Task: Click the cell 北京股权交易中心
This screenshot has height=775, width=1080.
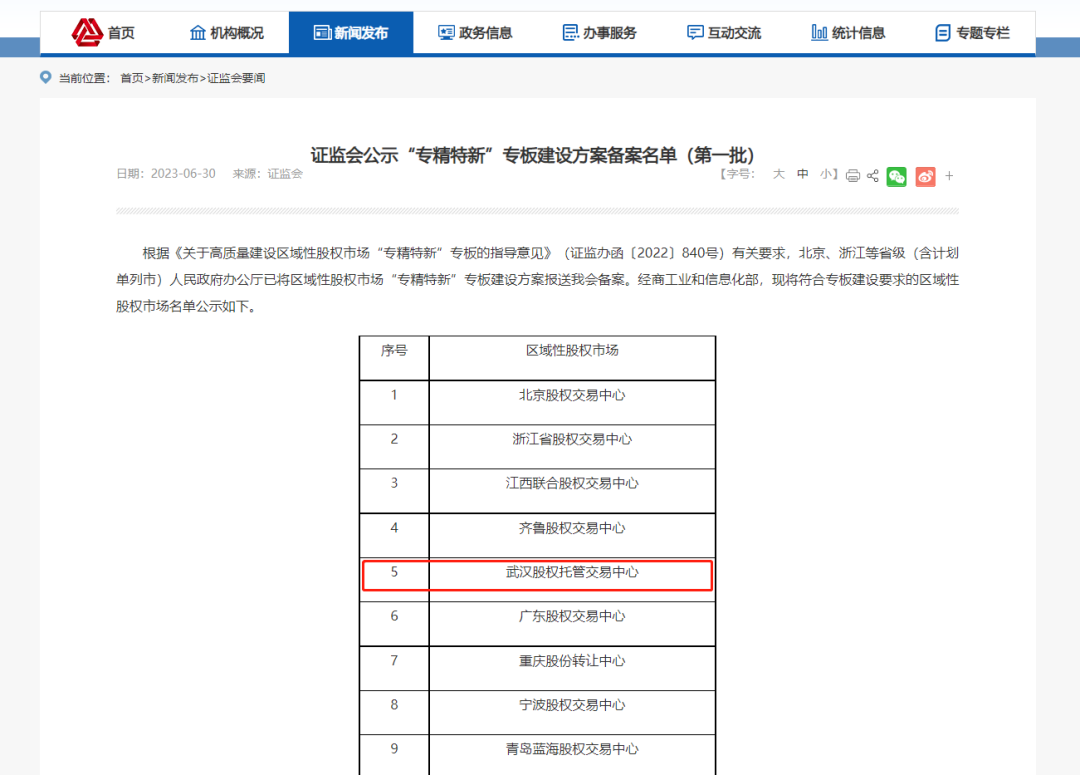Action: tap(572, 395)
